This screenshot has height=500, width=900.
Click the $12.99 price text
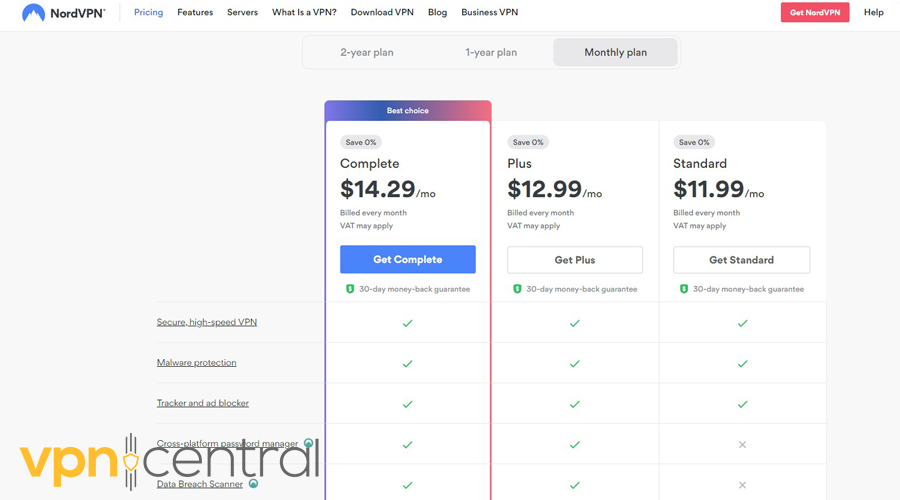click(545, 189)
